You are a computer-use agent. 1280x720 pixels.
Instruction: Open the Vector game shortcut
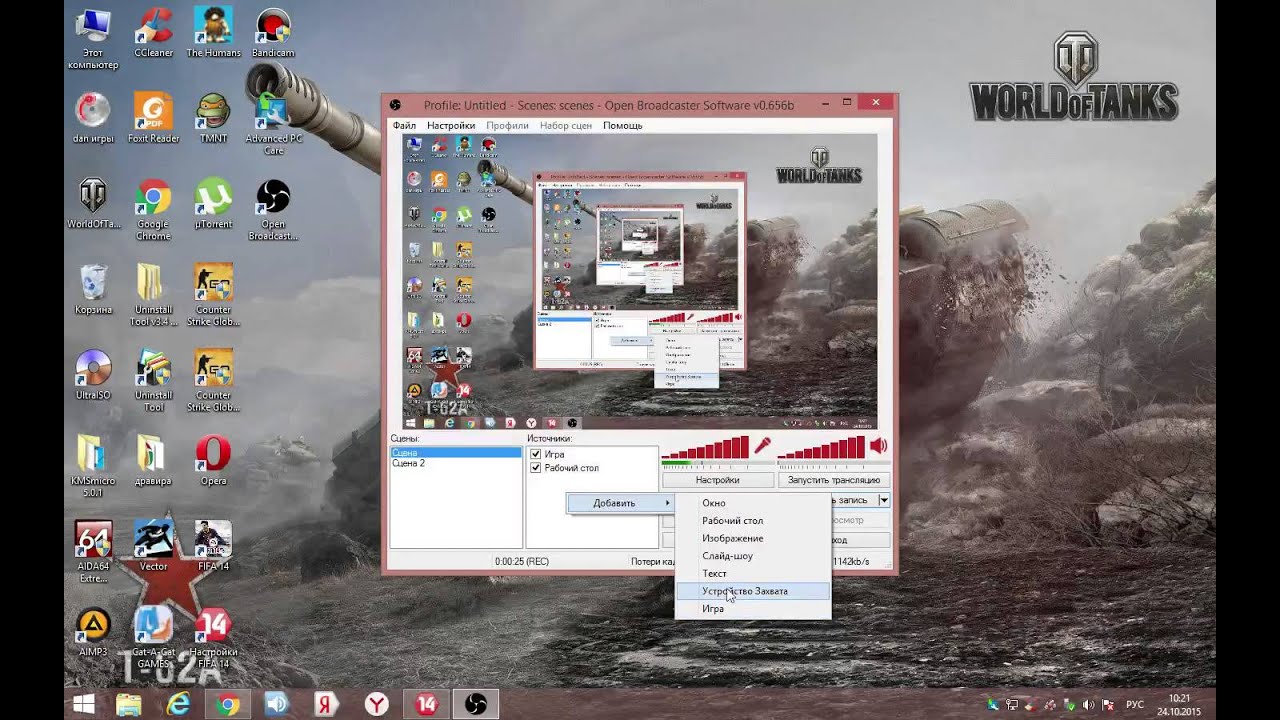[153, 546]
